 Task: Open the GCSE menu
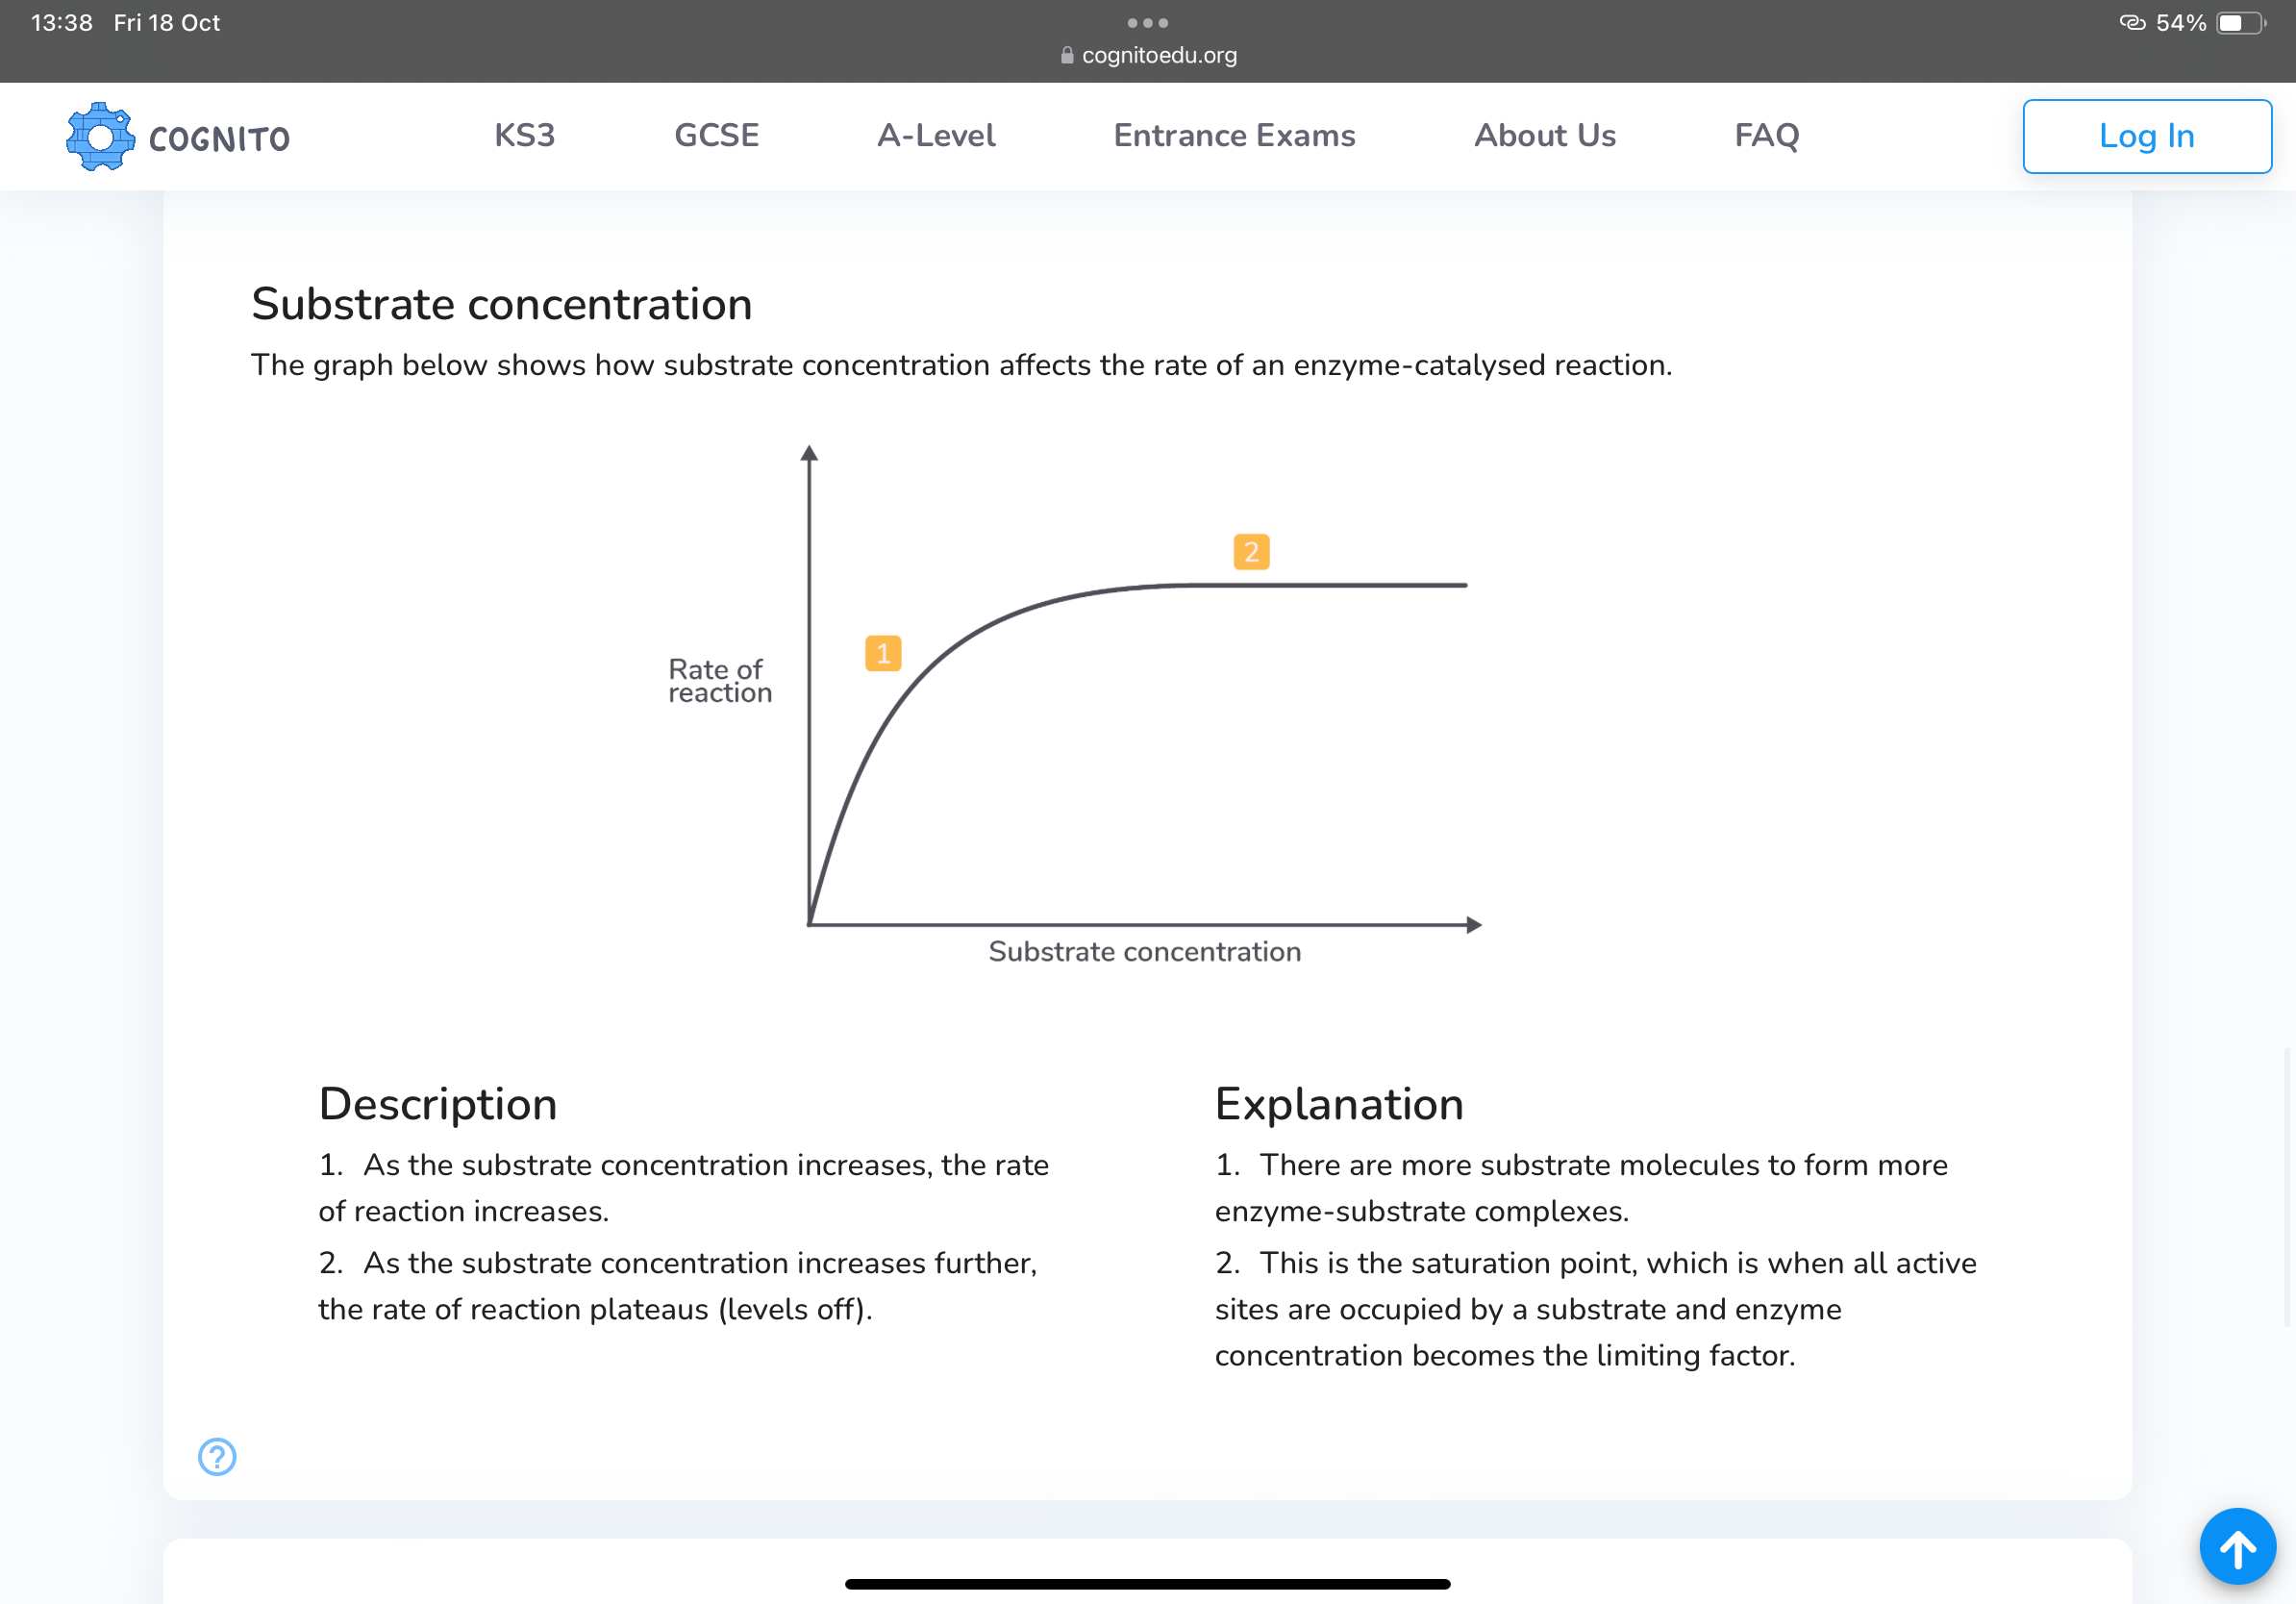tap(716, 135)
